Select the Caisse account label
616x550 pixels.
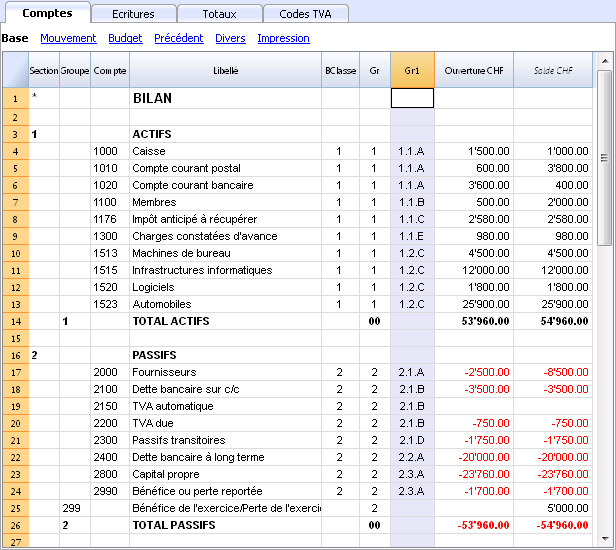click(149, 151)
